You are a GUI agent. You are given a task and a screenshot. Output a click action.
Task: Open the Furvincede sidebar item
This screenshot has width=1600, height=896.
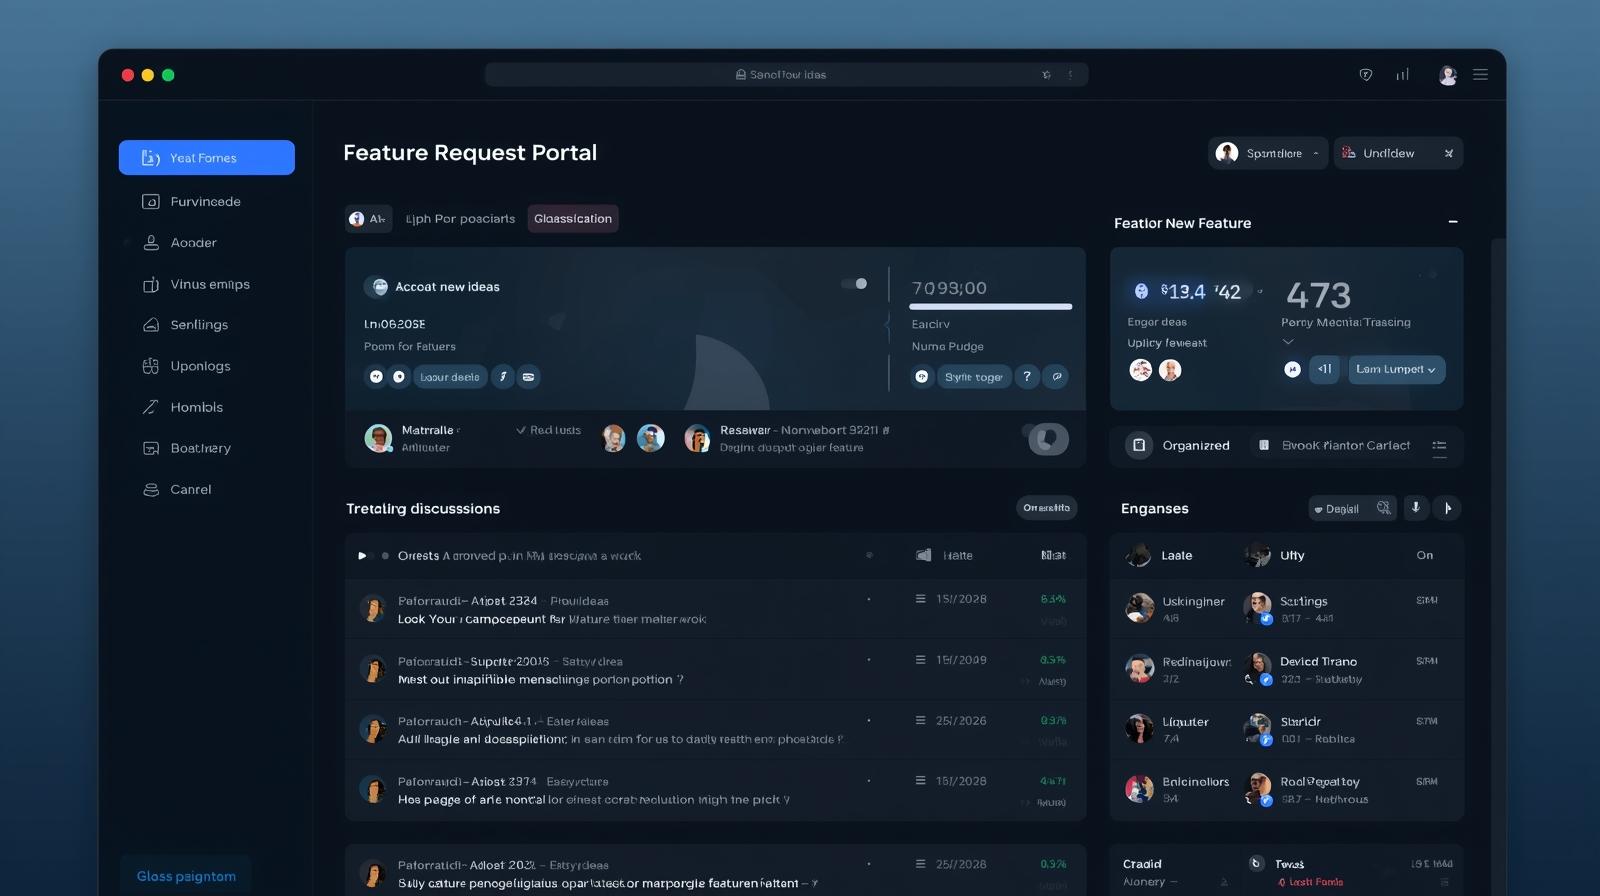205,202
